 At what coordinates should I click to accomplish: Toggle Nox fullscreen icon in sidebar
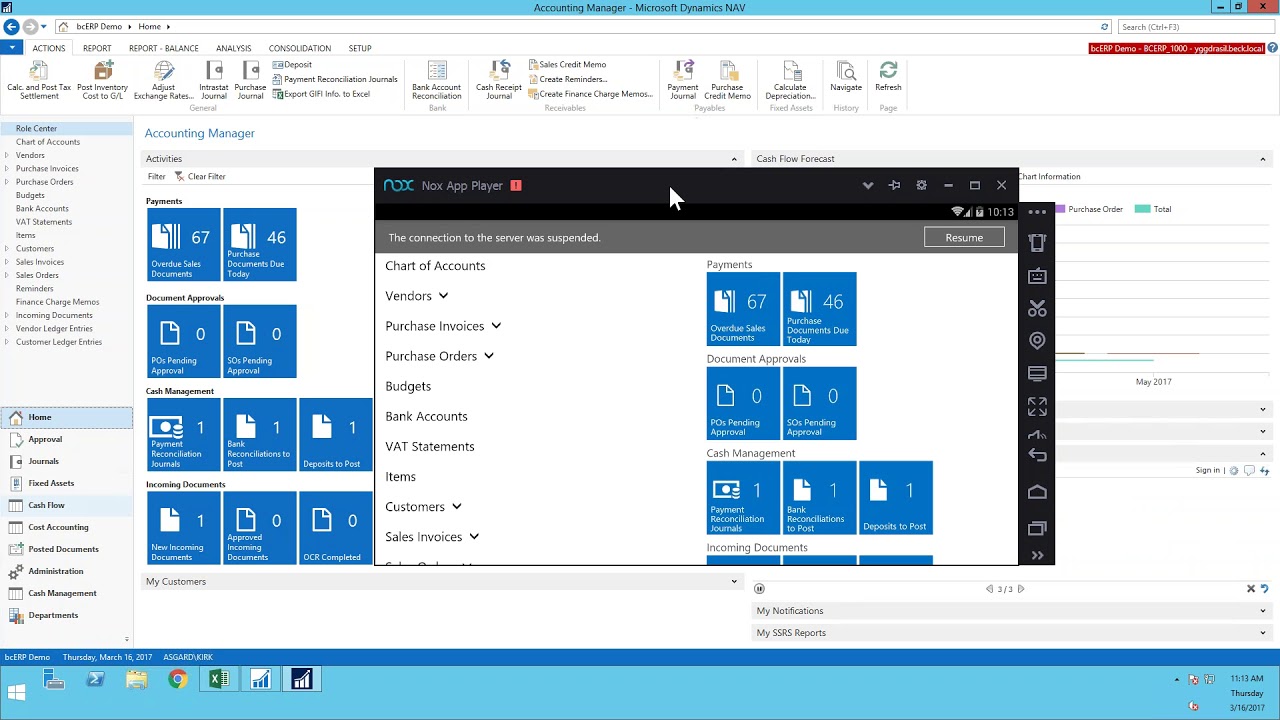(x=1037, y=406)
